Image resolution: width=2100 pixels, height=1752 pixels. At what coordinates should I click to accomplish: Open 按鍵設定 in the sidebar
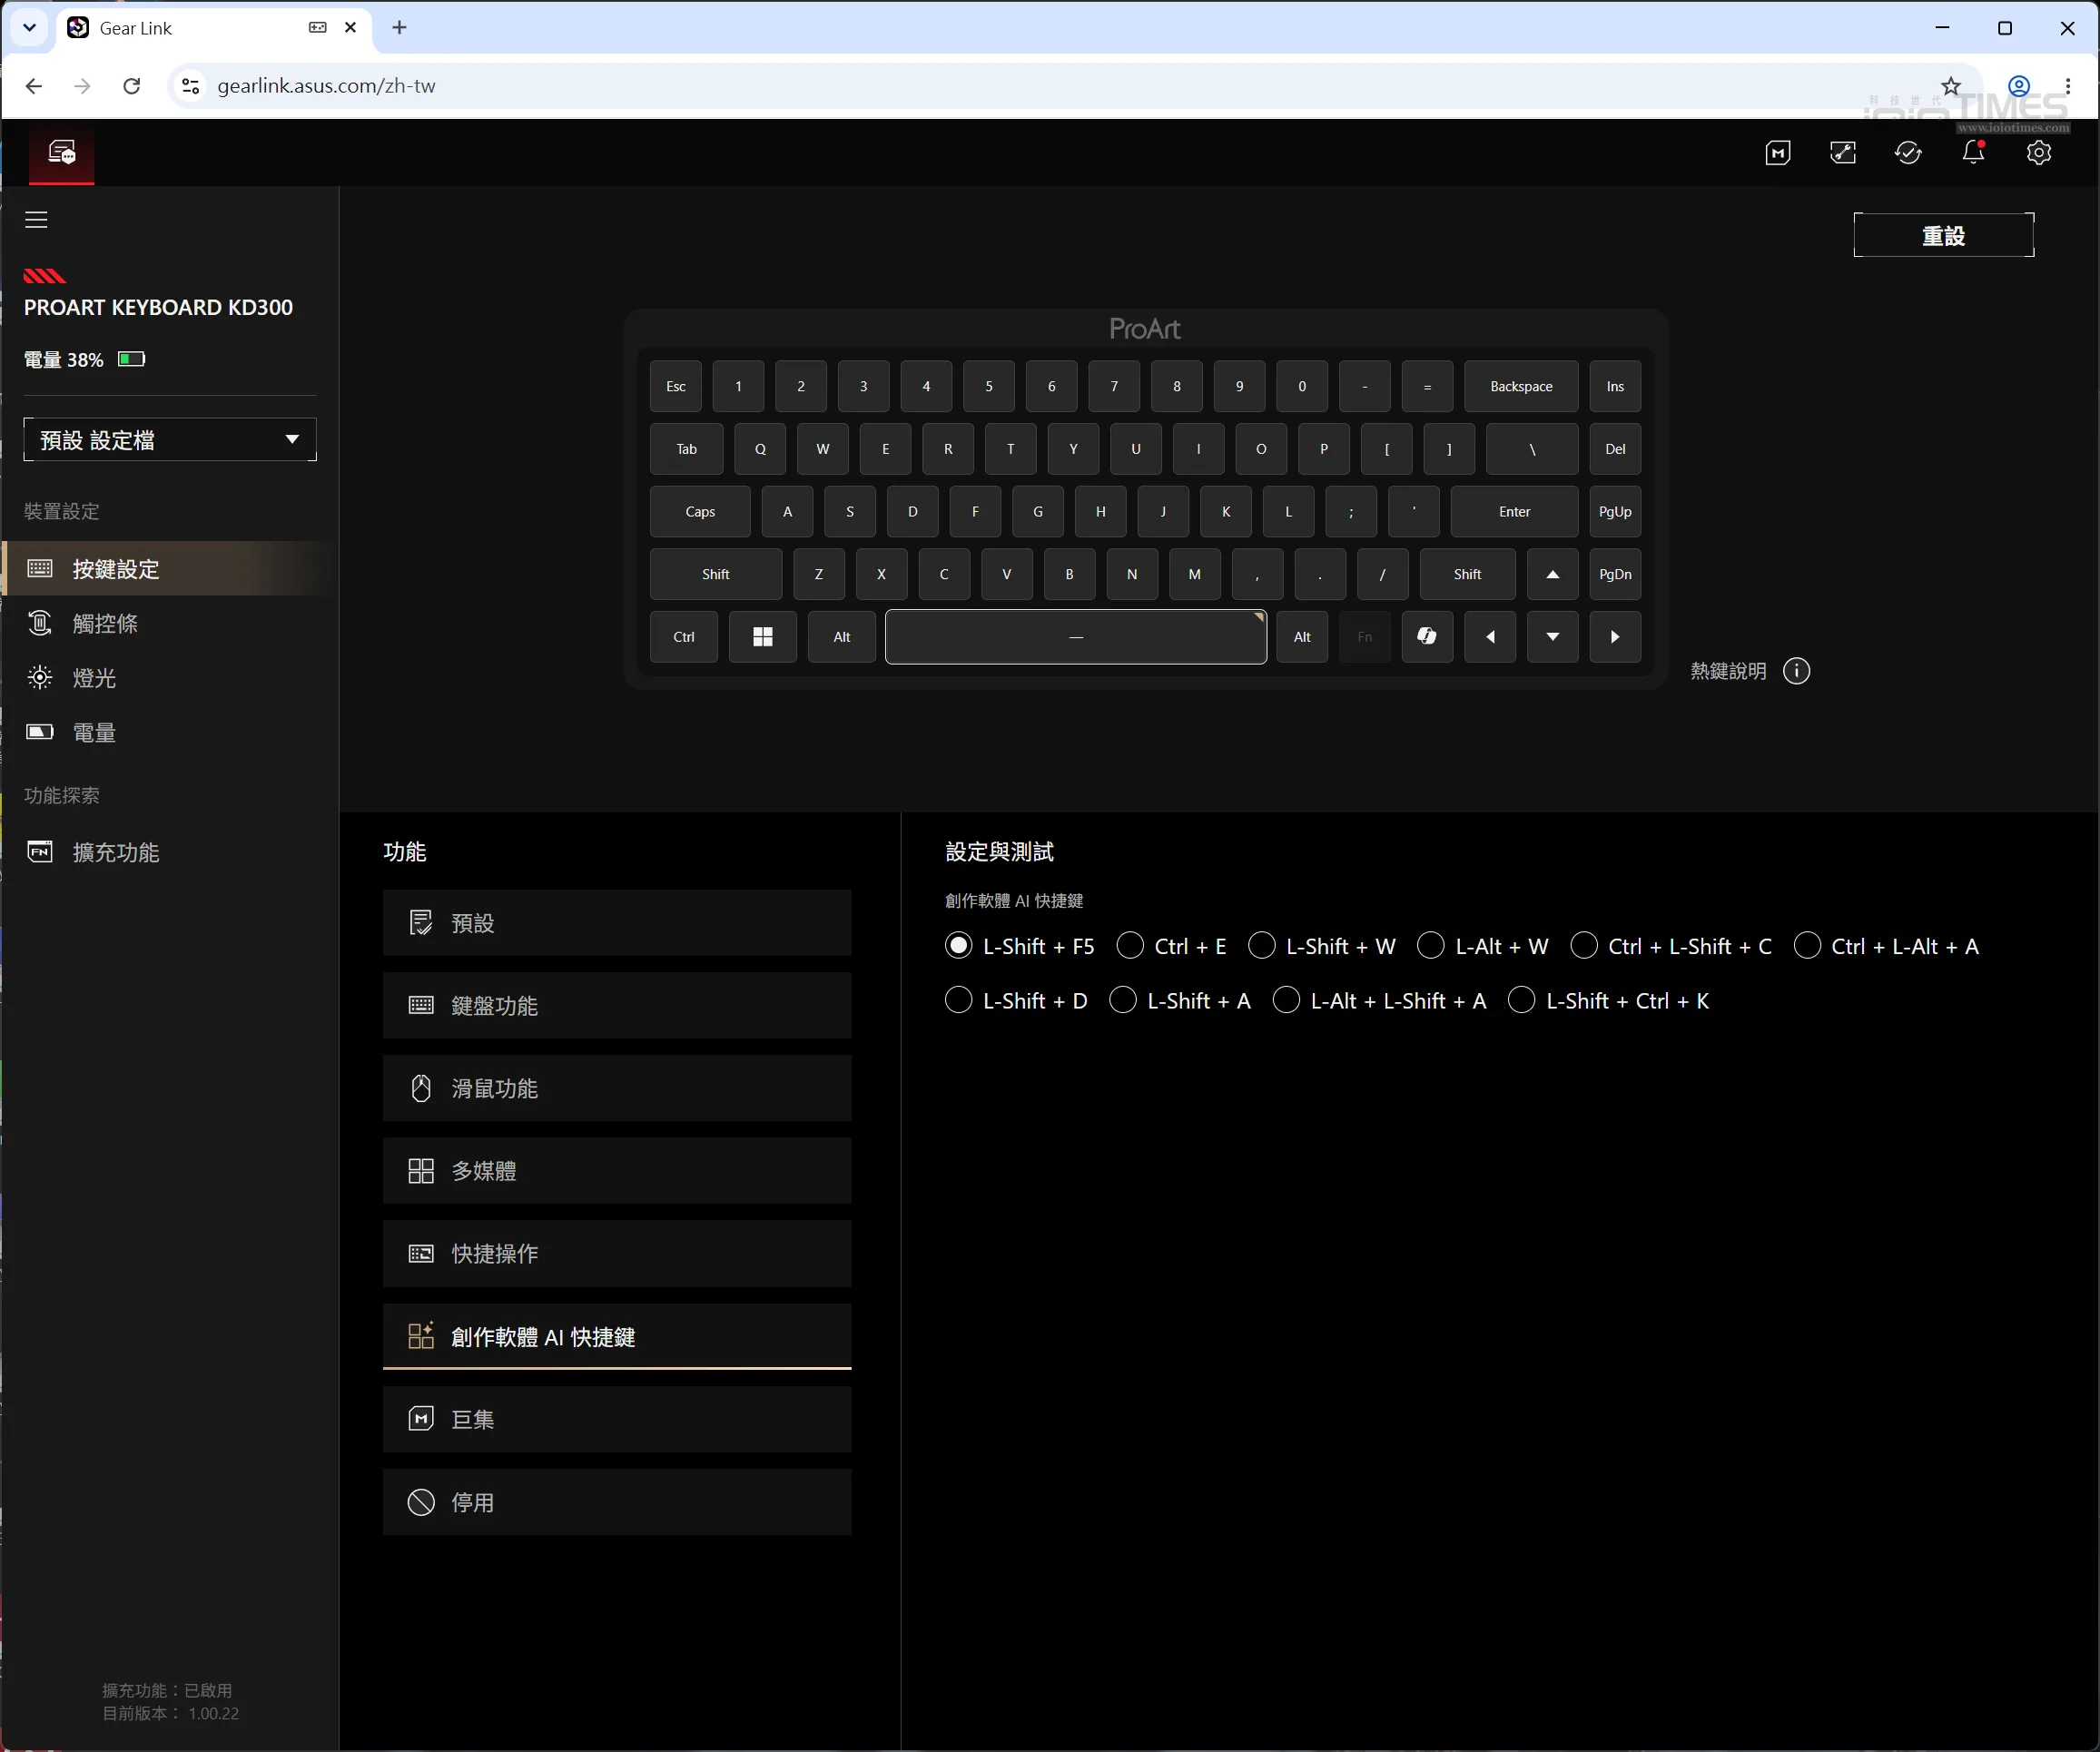click(168, 569)
